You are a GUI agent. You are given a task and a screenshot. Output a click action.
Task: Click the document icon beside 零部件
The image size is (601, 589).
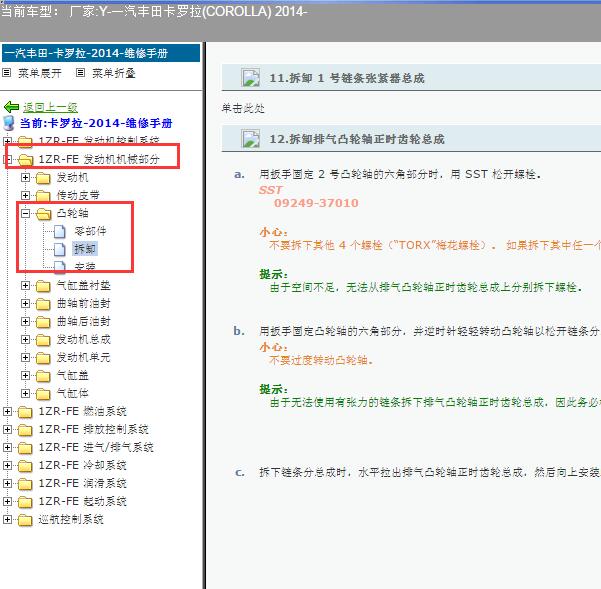(59, 231)
